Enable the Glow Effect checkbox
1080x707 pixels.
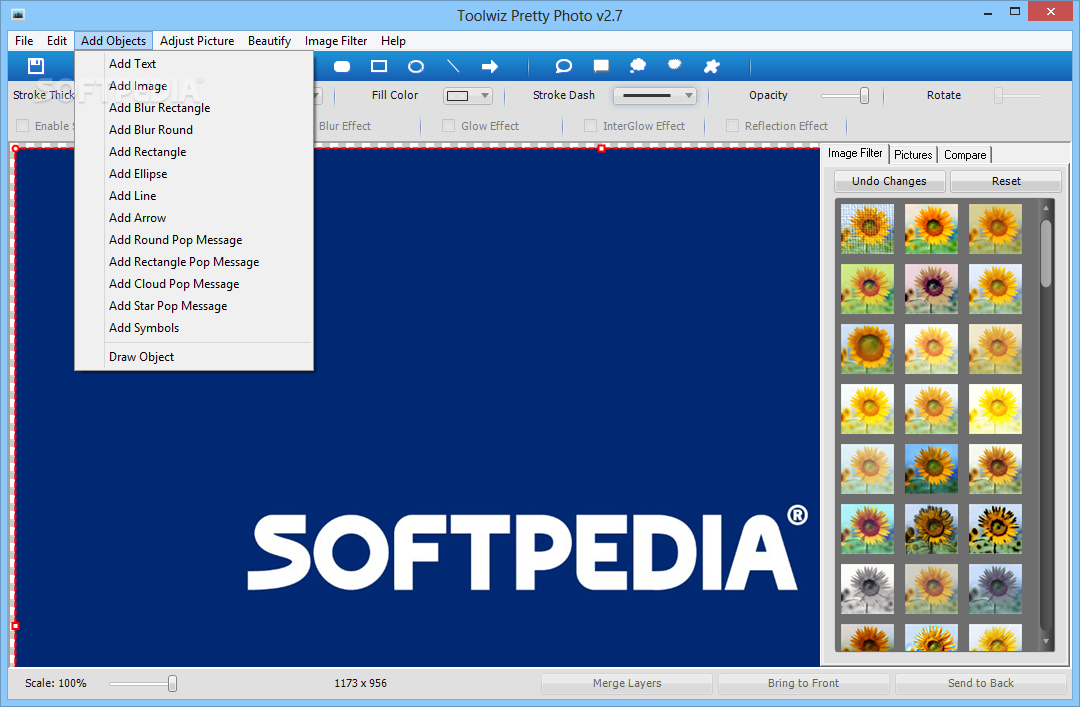pyautogui.click(x=448, y=125)
